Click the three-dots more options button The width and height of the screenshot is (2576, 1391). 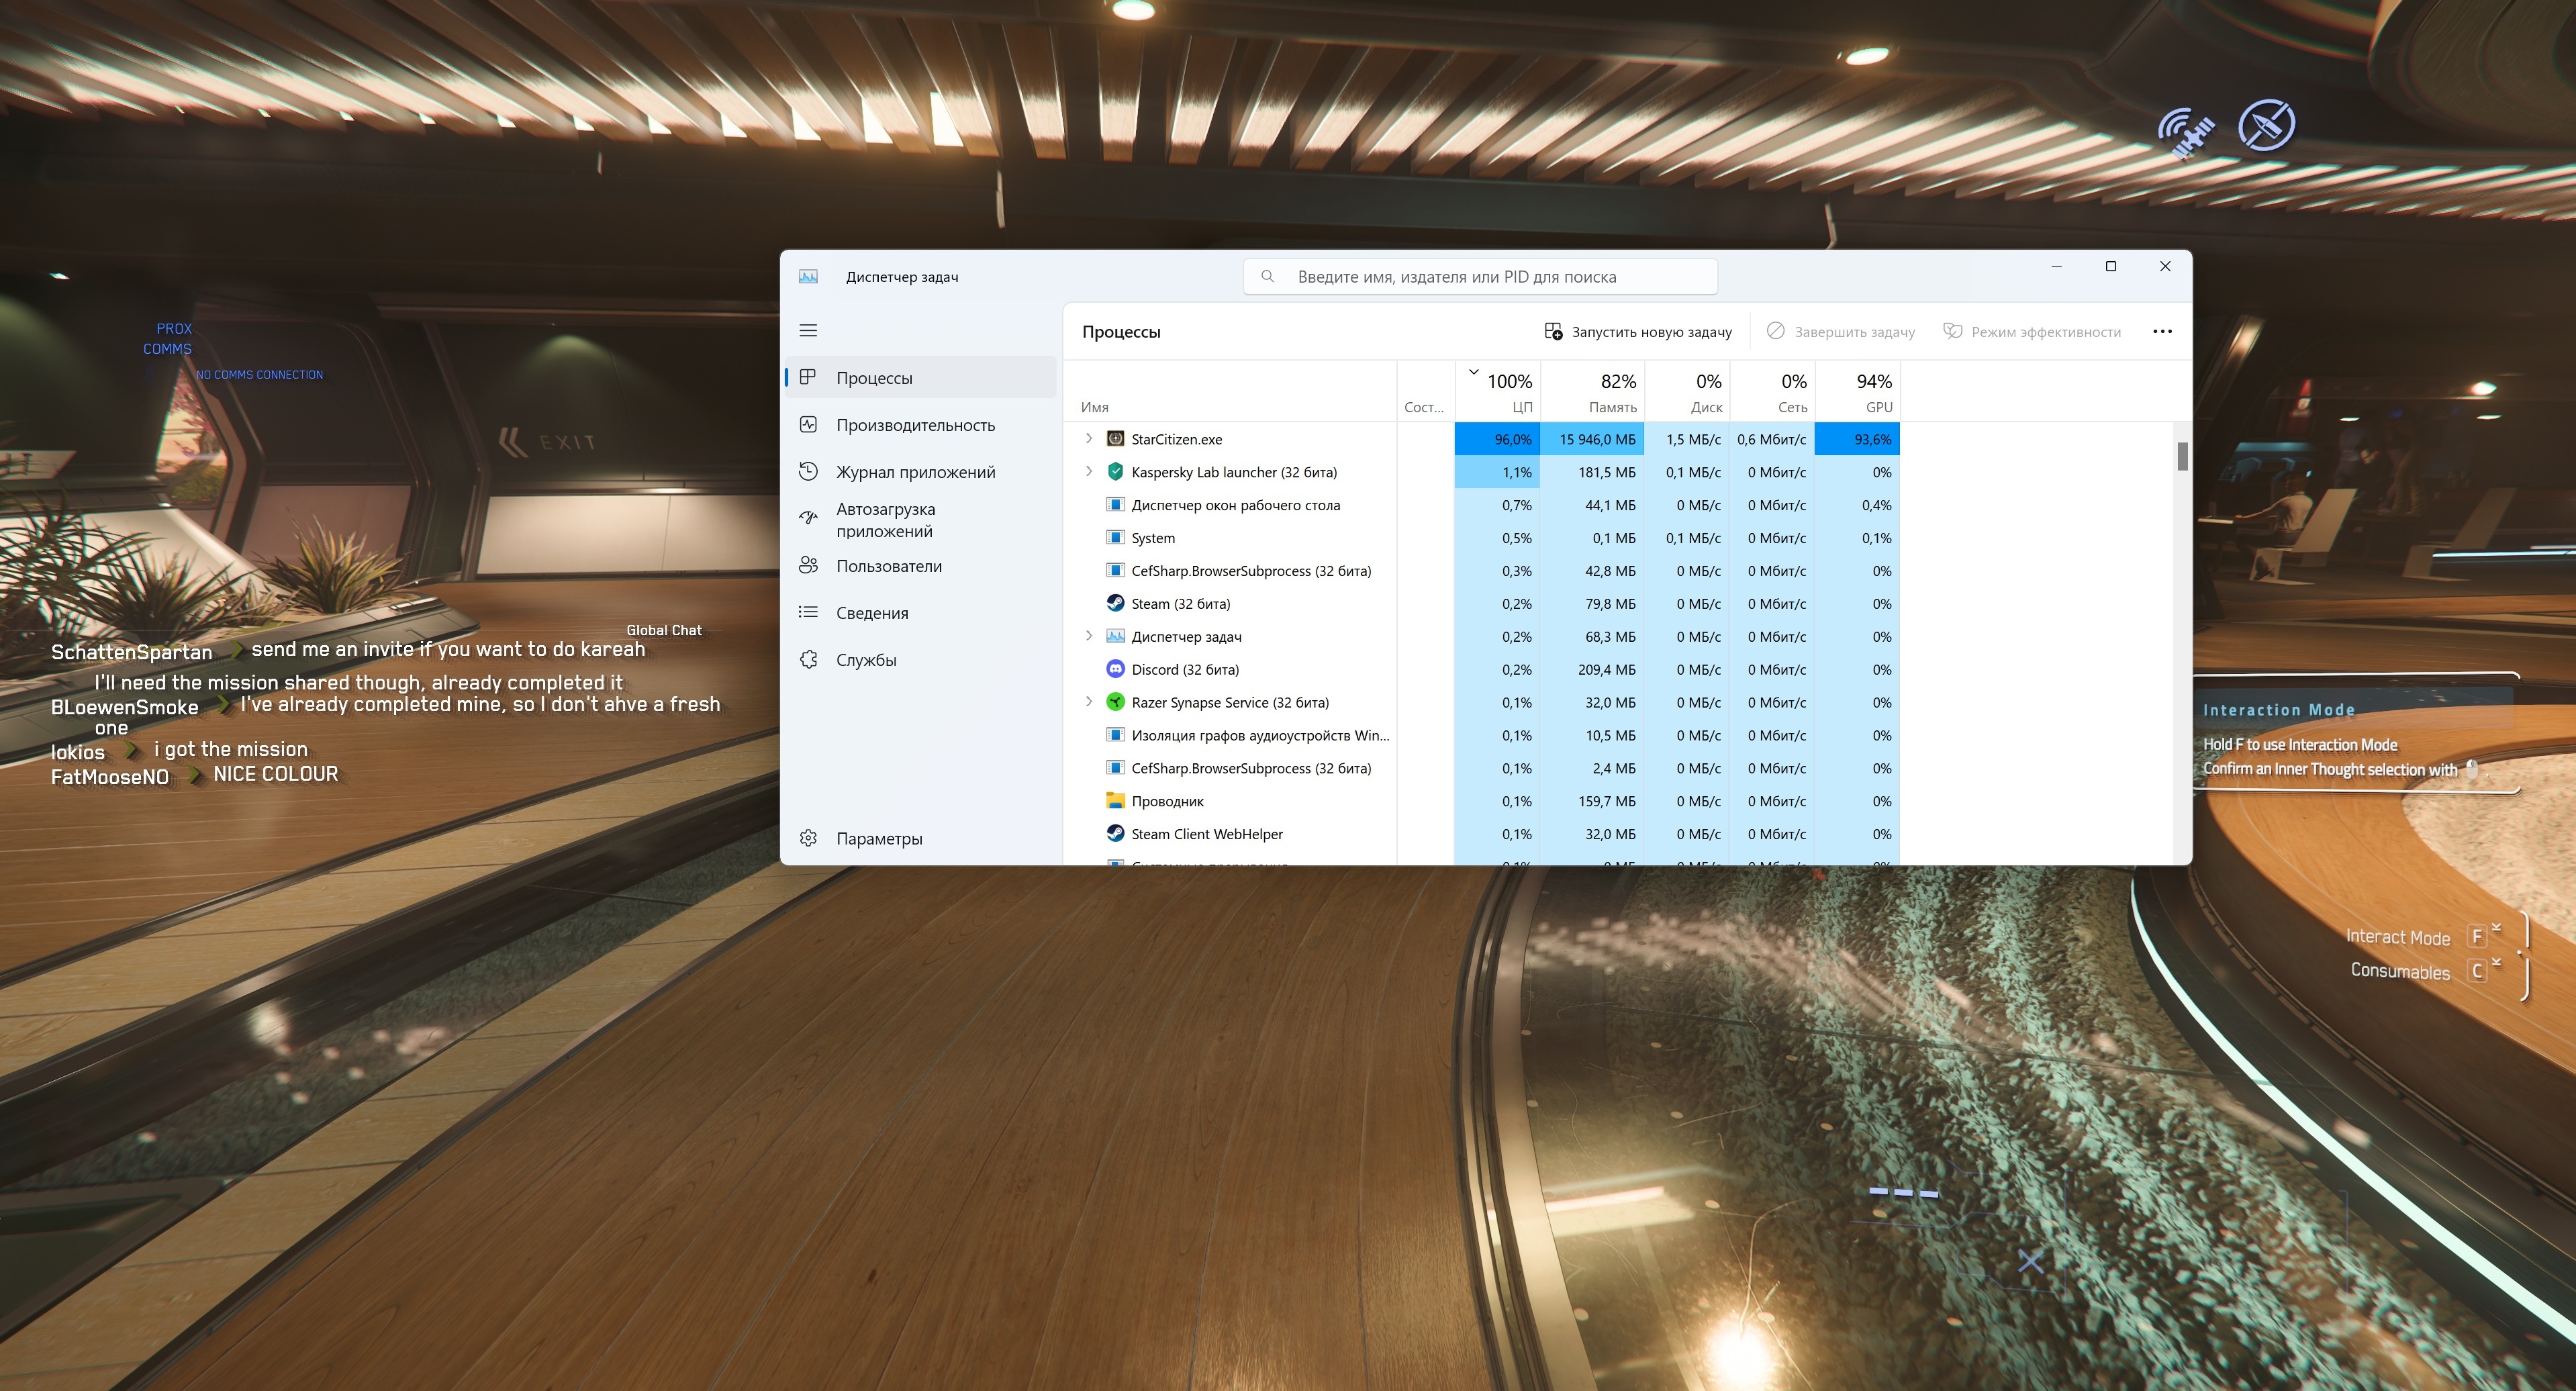point(2162,332)
